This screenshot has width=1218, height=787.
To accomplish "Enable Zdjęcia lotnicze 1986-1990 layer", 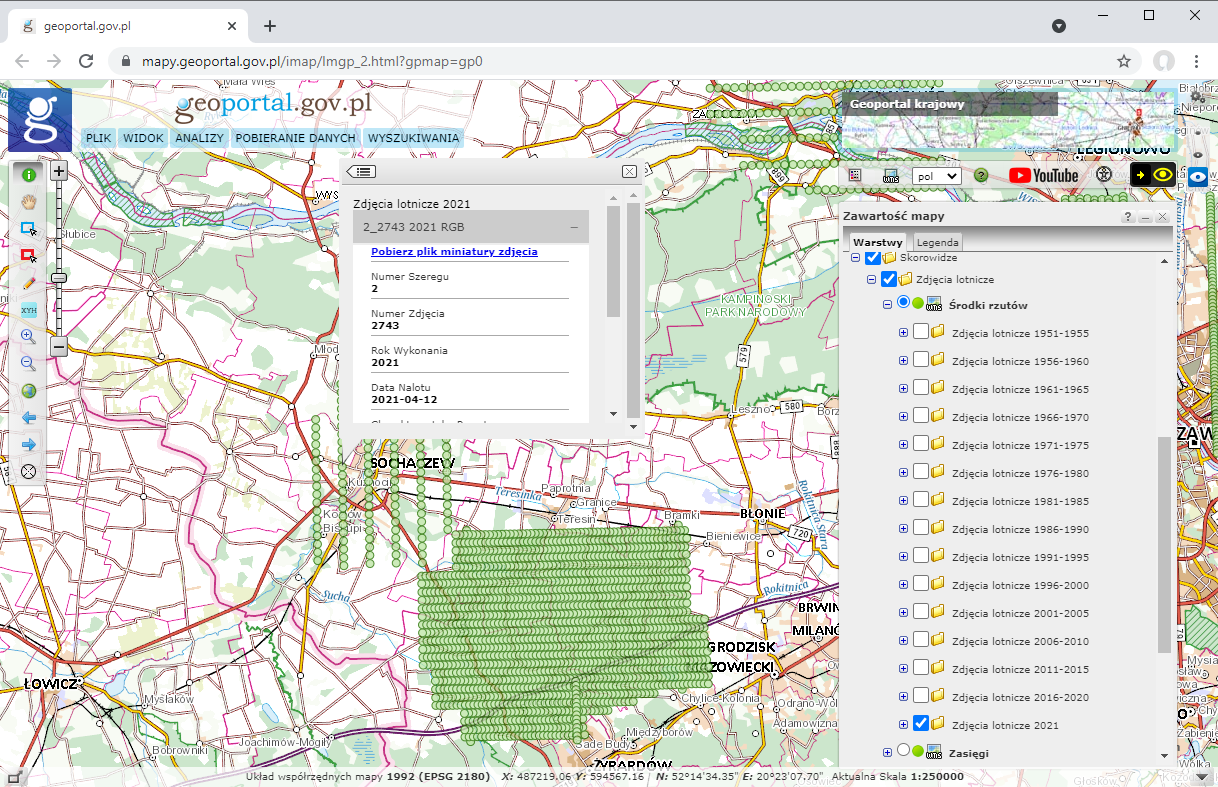I will point(921,529).
